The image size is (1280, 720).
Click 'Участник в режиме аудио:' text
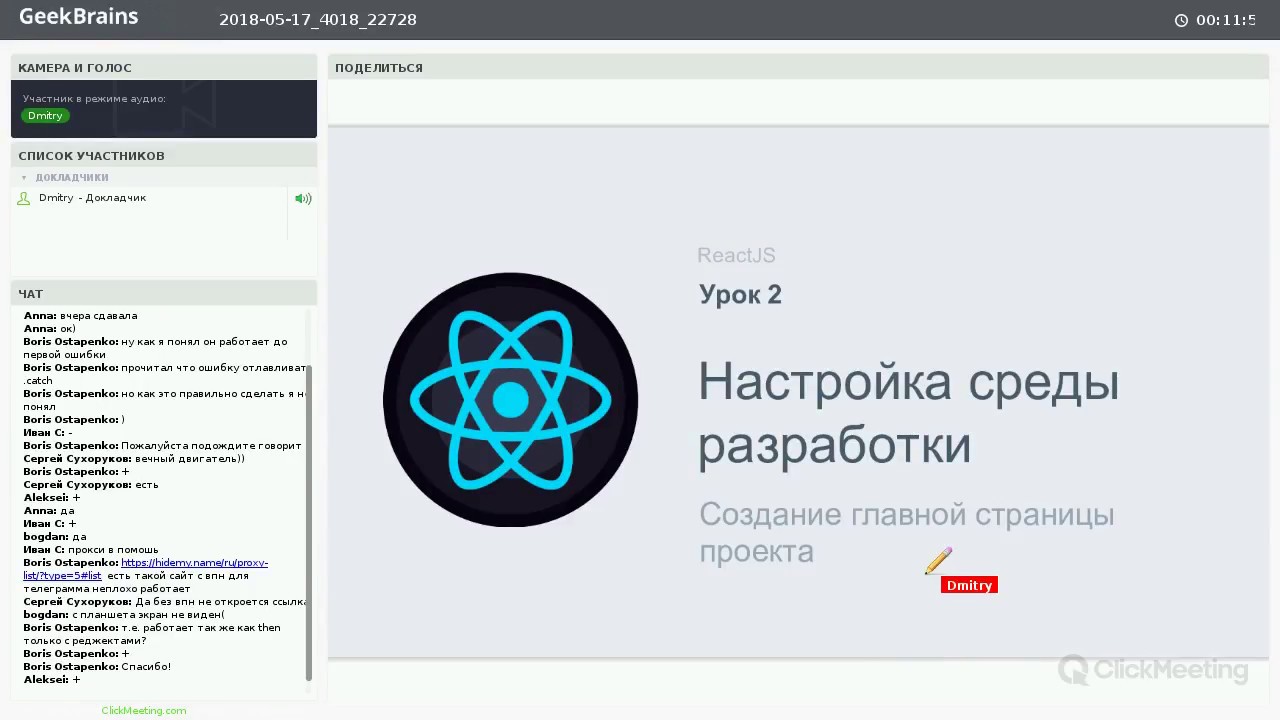pyautogui.click(x=94, y=99)
